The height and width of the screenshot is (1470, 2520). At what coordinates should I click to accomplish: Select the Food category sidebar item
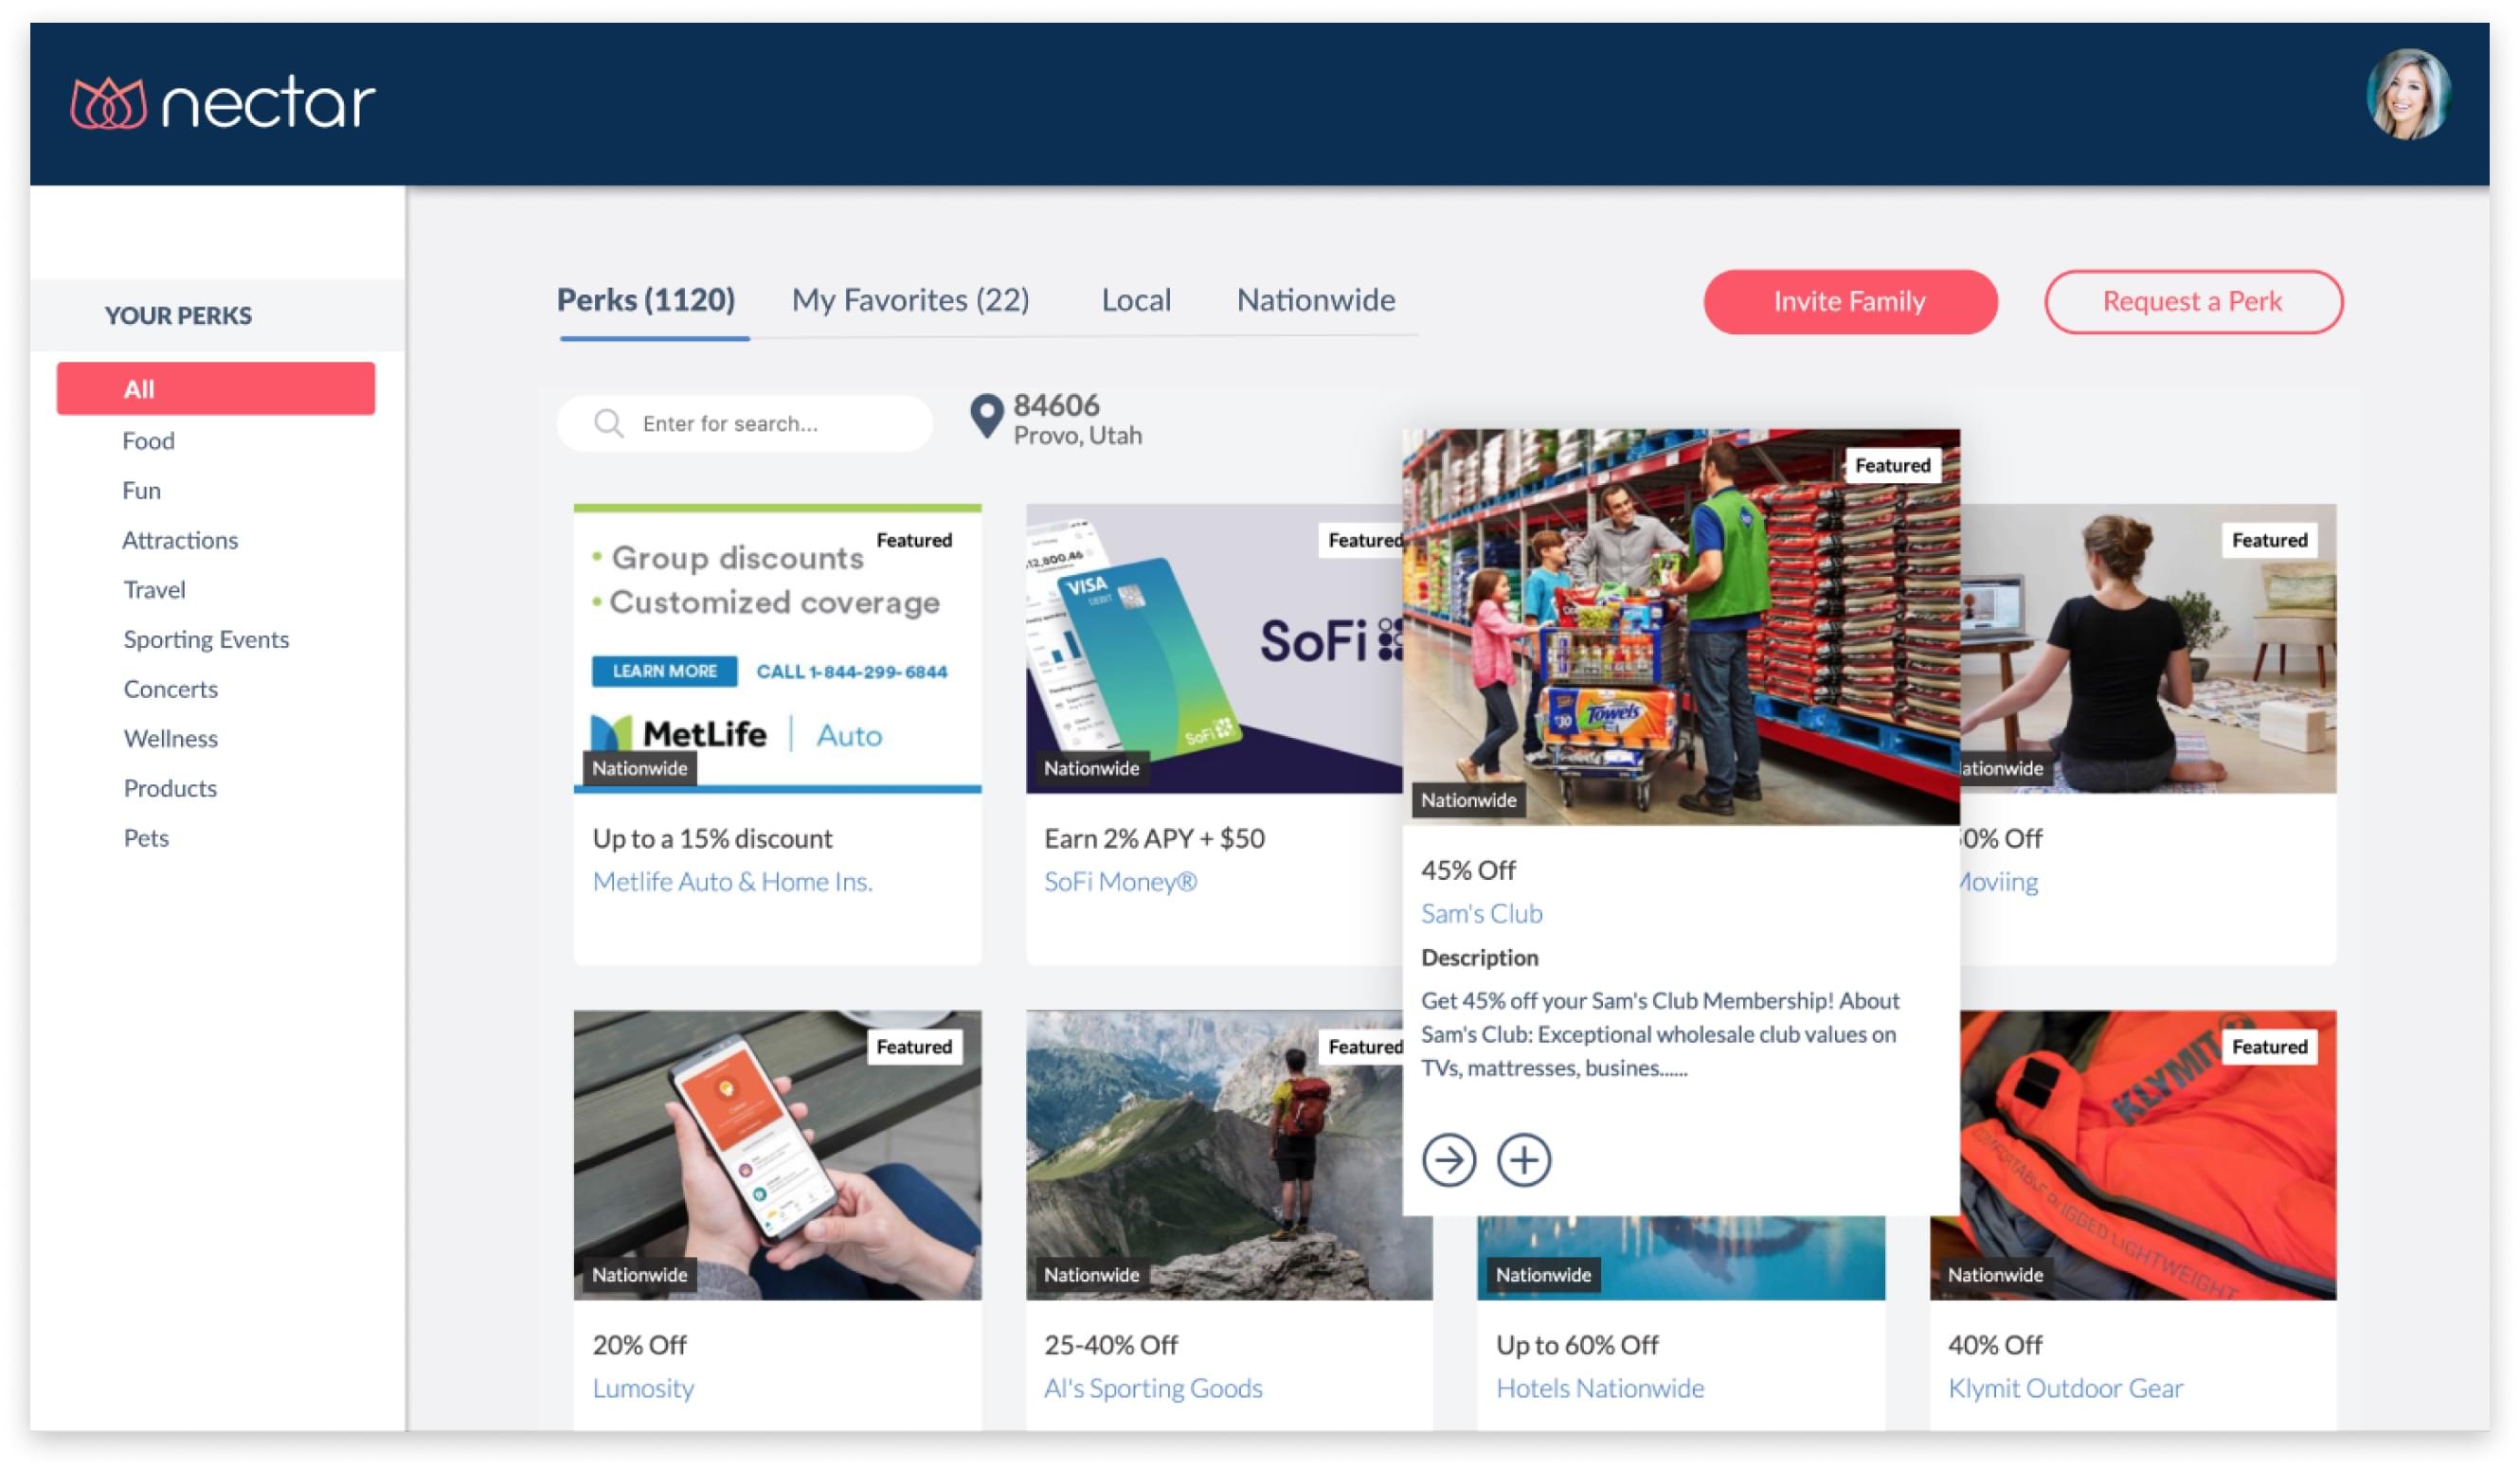[149, 439]
